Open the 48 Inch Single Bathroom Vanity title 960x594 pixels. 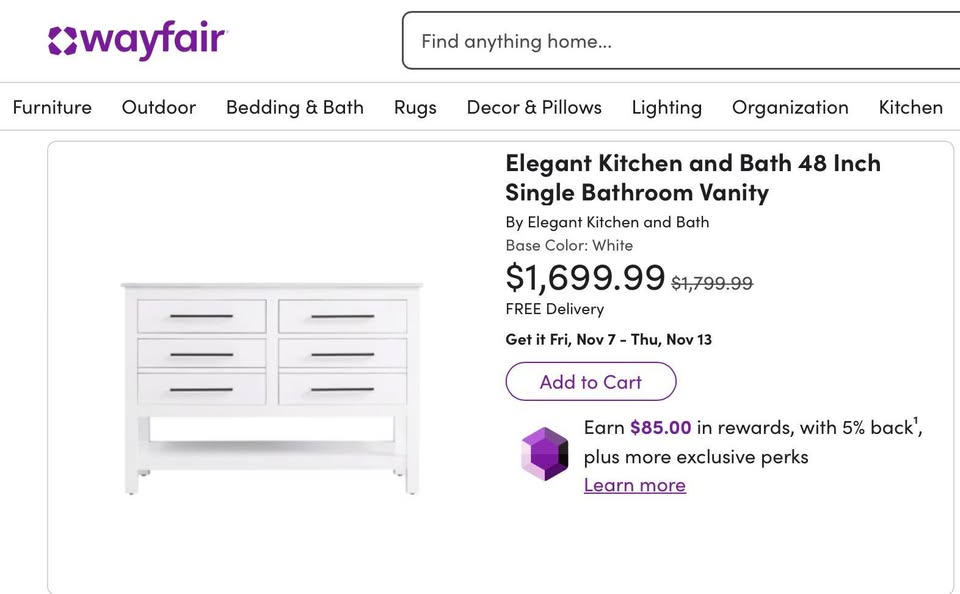(x=693, y=177)
